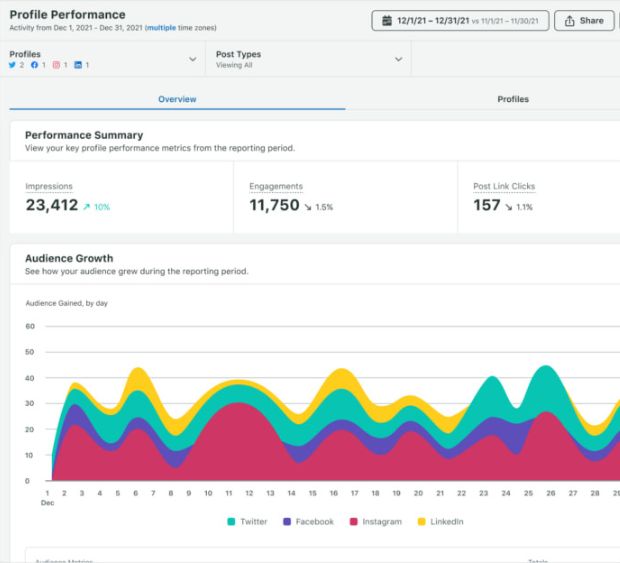Click the calendar icon in date range
Viewport: 620px width, 563px height.
pyautogui.click(x=387, y=21)
